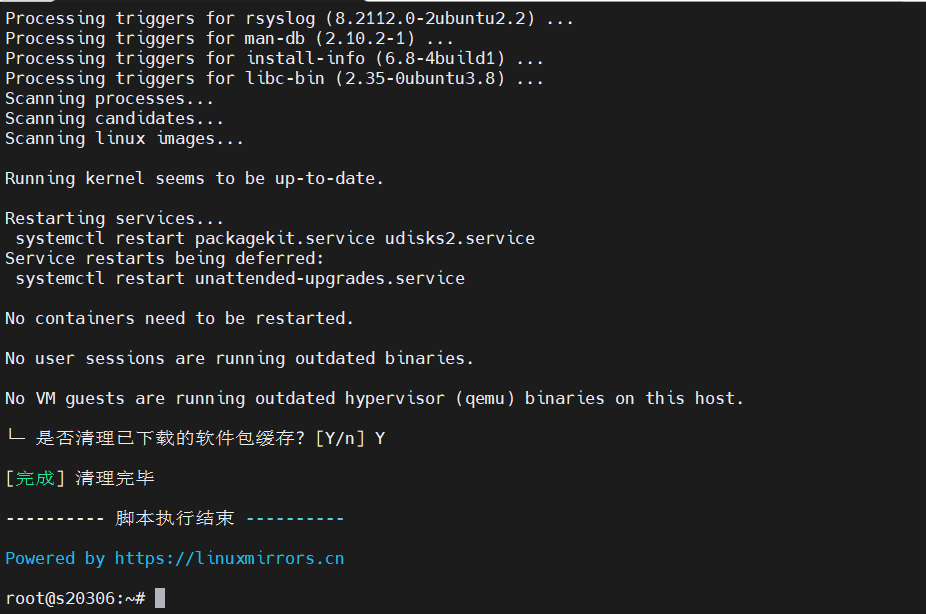The width and height of the screenshot is (926, 614).
Task: Click the 'Scanning candidates...' line
Action: [x=114, y=118]
